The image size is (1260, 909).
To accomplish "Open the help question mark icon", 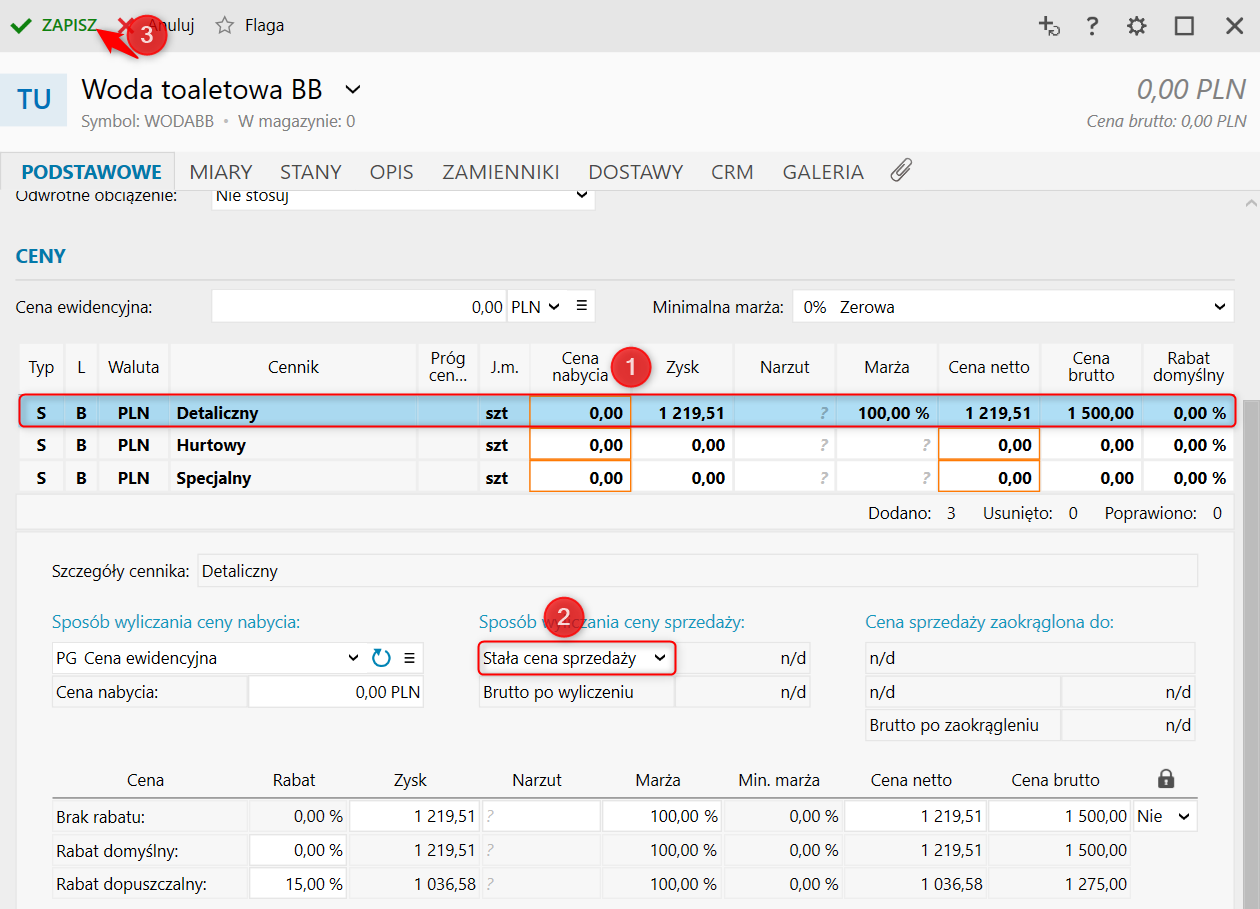I will pyautogui.click(x=1093, y=26).
